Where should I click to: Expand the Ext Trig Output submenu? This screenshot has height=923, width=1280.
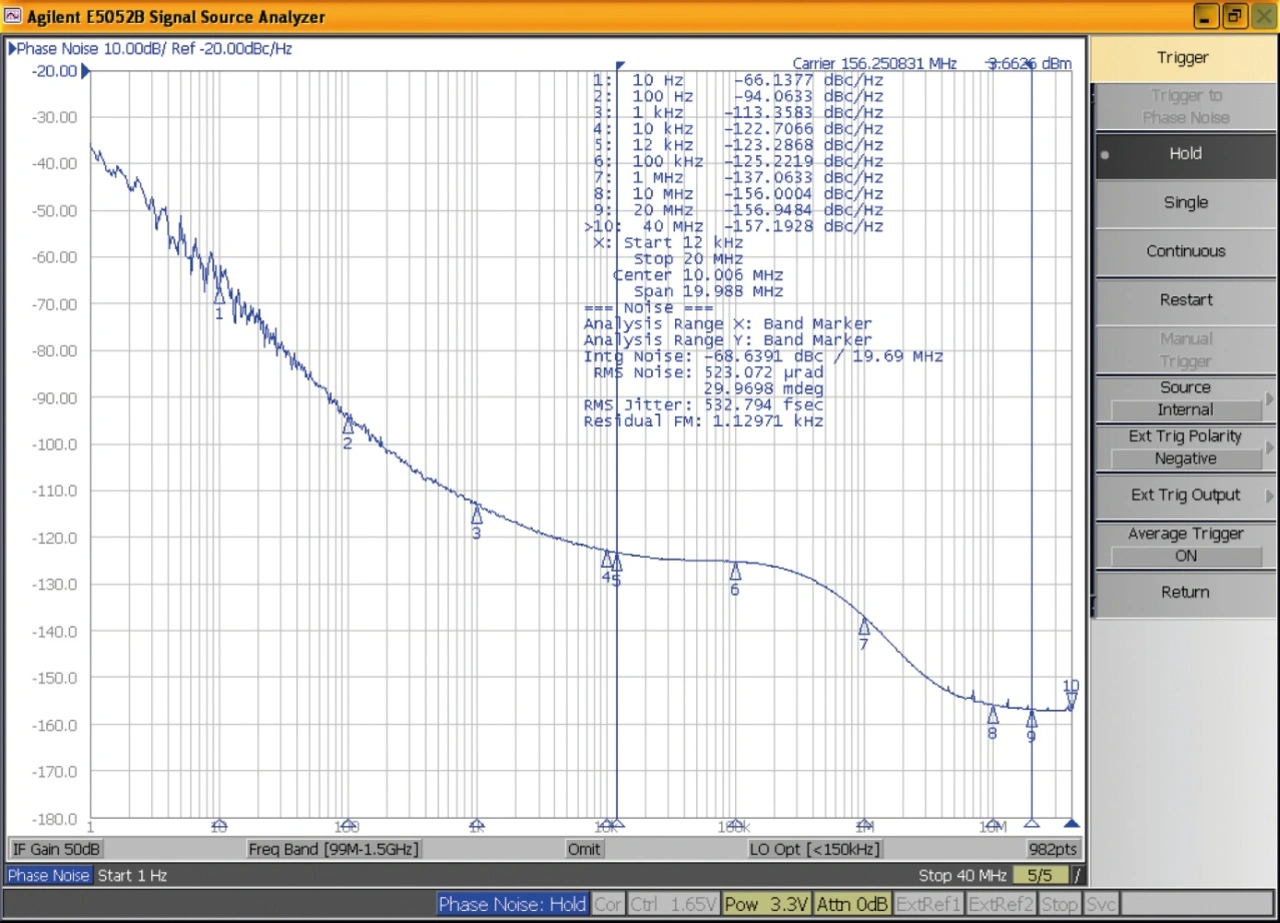tap(1184, 495)
